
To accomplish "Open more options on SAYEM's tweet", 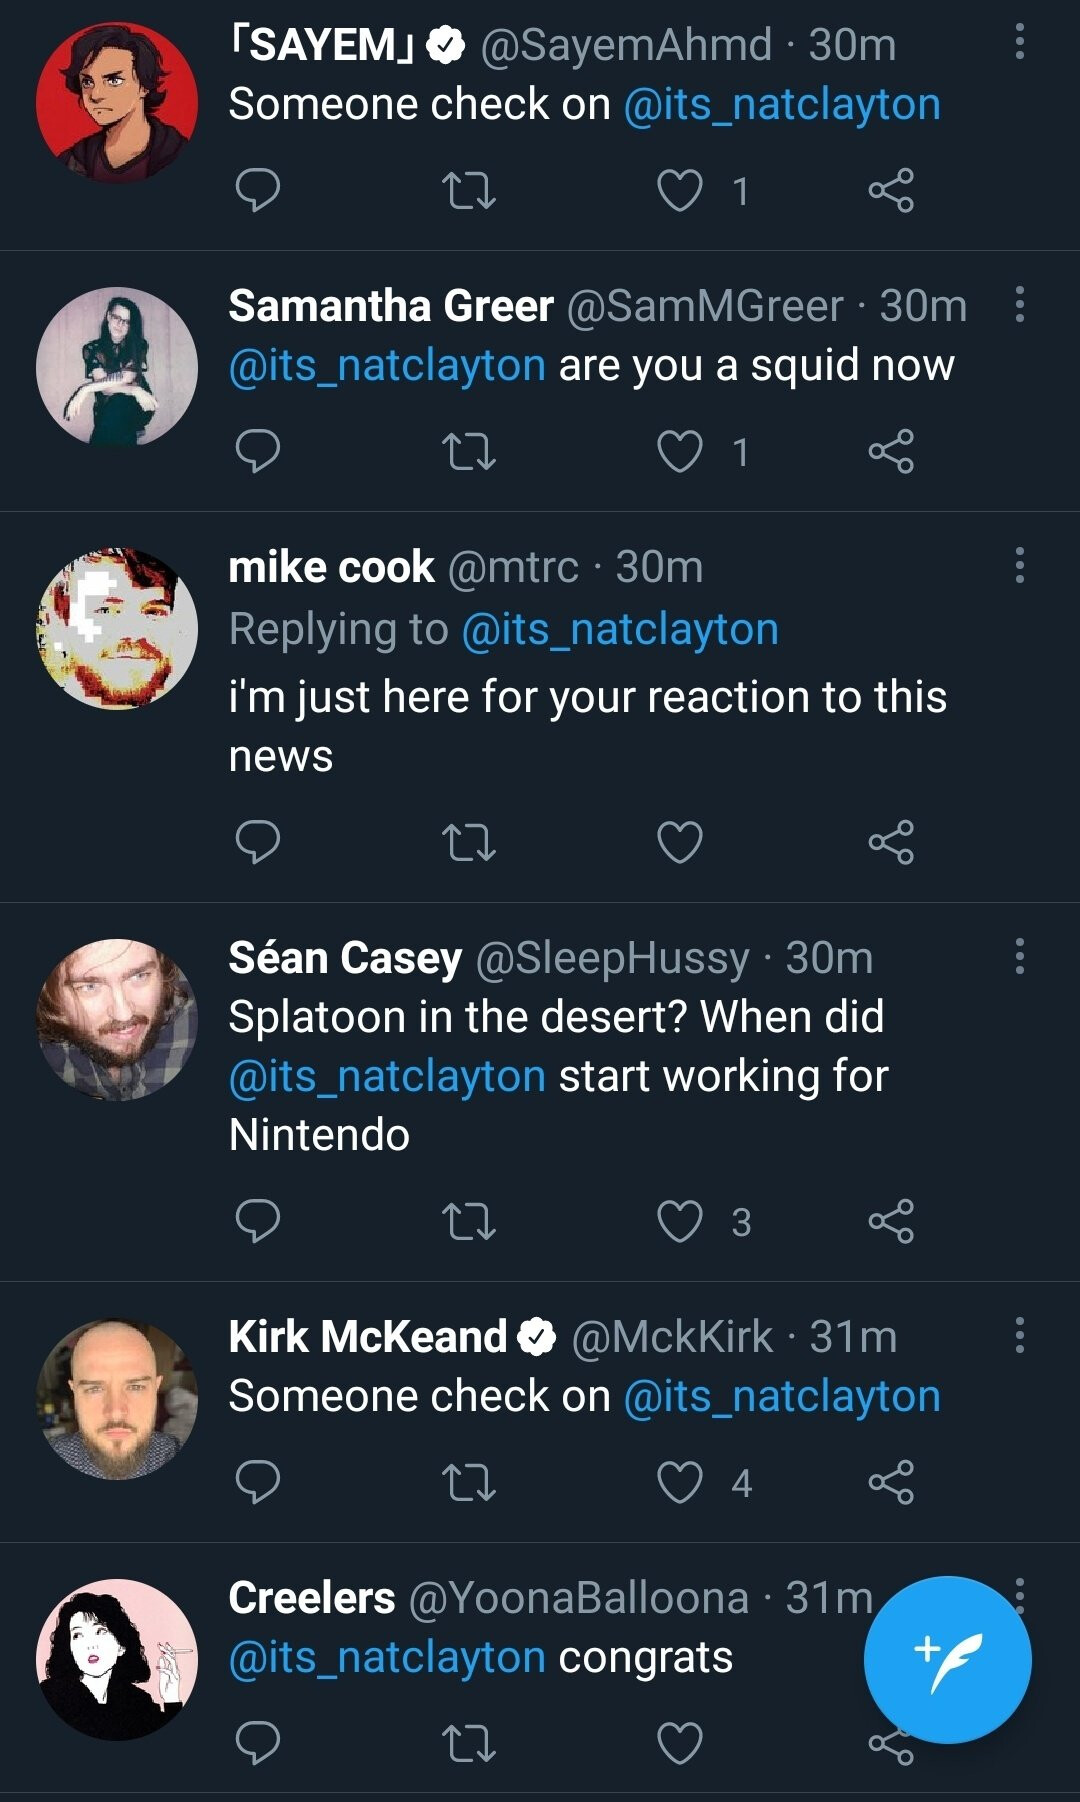I will pos(1019,42).
